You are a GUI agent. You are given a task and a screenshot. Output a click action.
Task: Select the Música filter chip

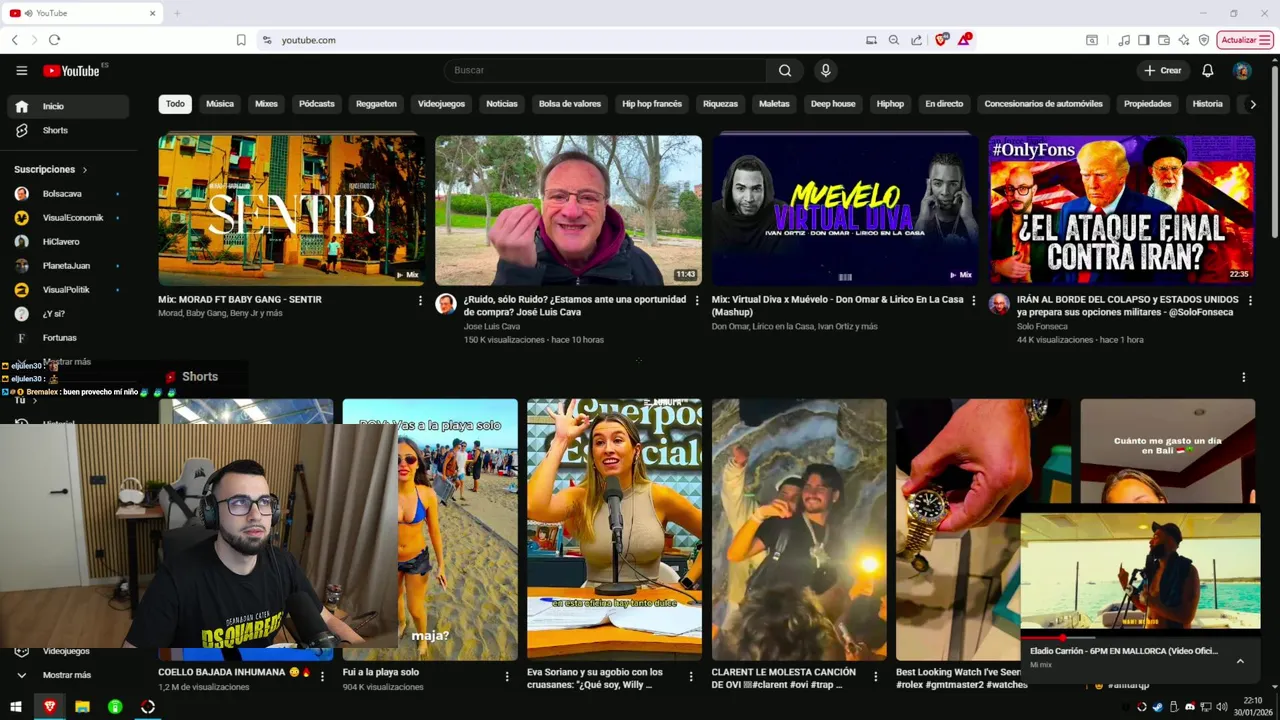pos(220,104)
